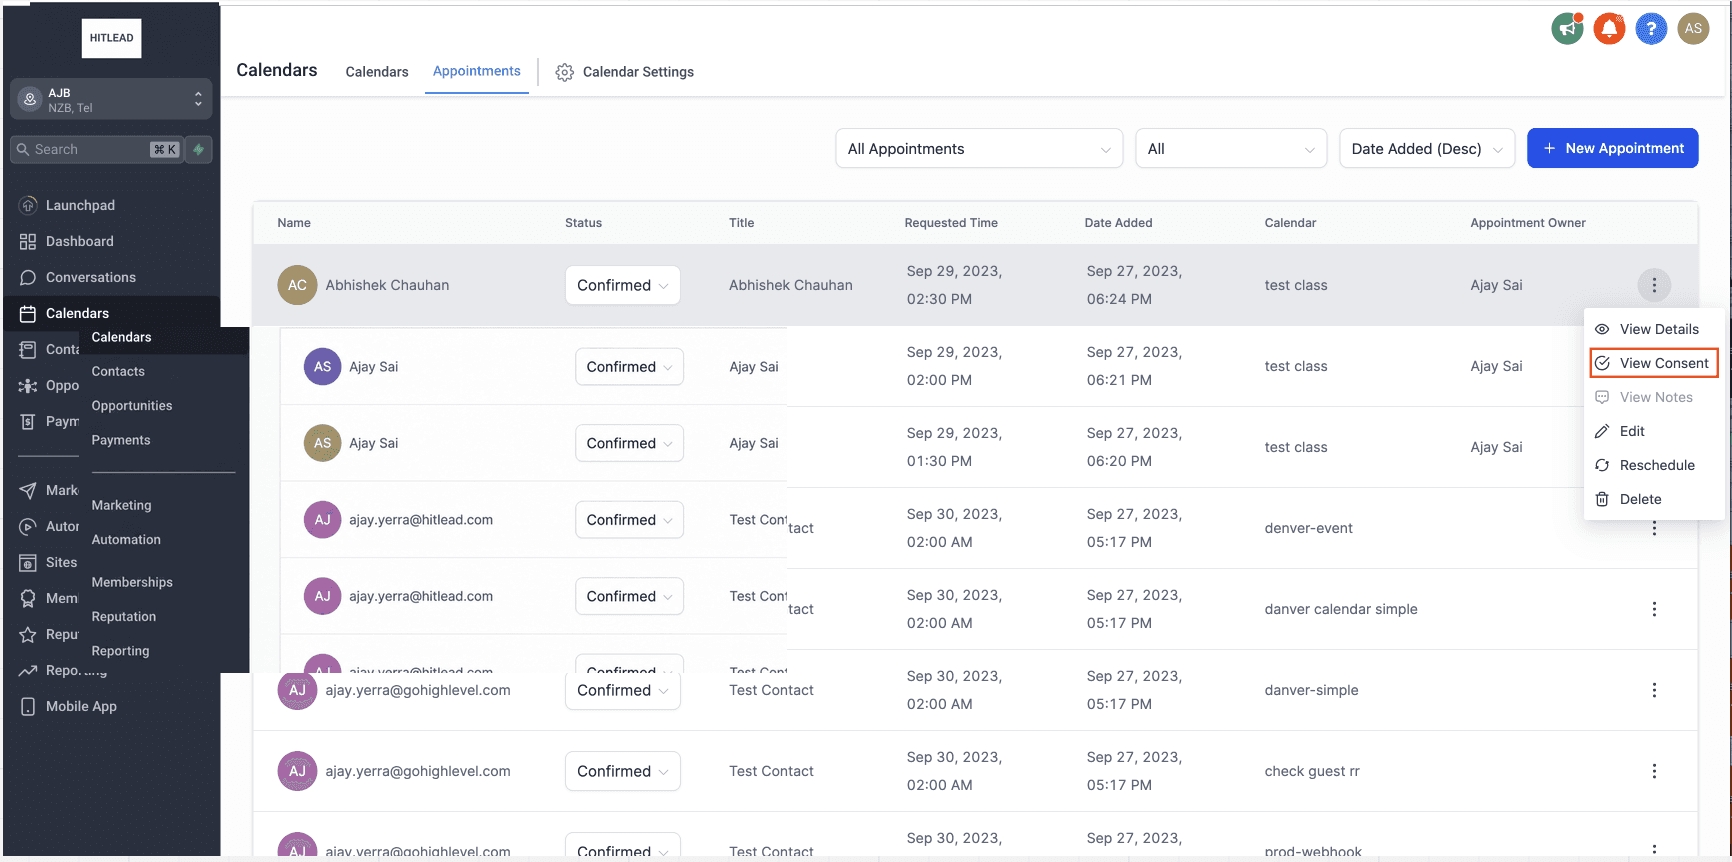Image resolution: width=1732 pixels, height=862 pixels.
Task: Open Opportunities in the expanded sidebar
Action: pos(132,405)
